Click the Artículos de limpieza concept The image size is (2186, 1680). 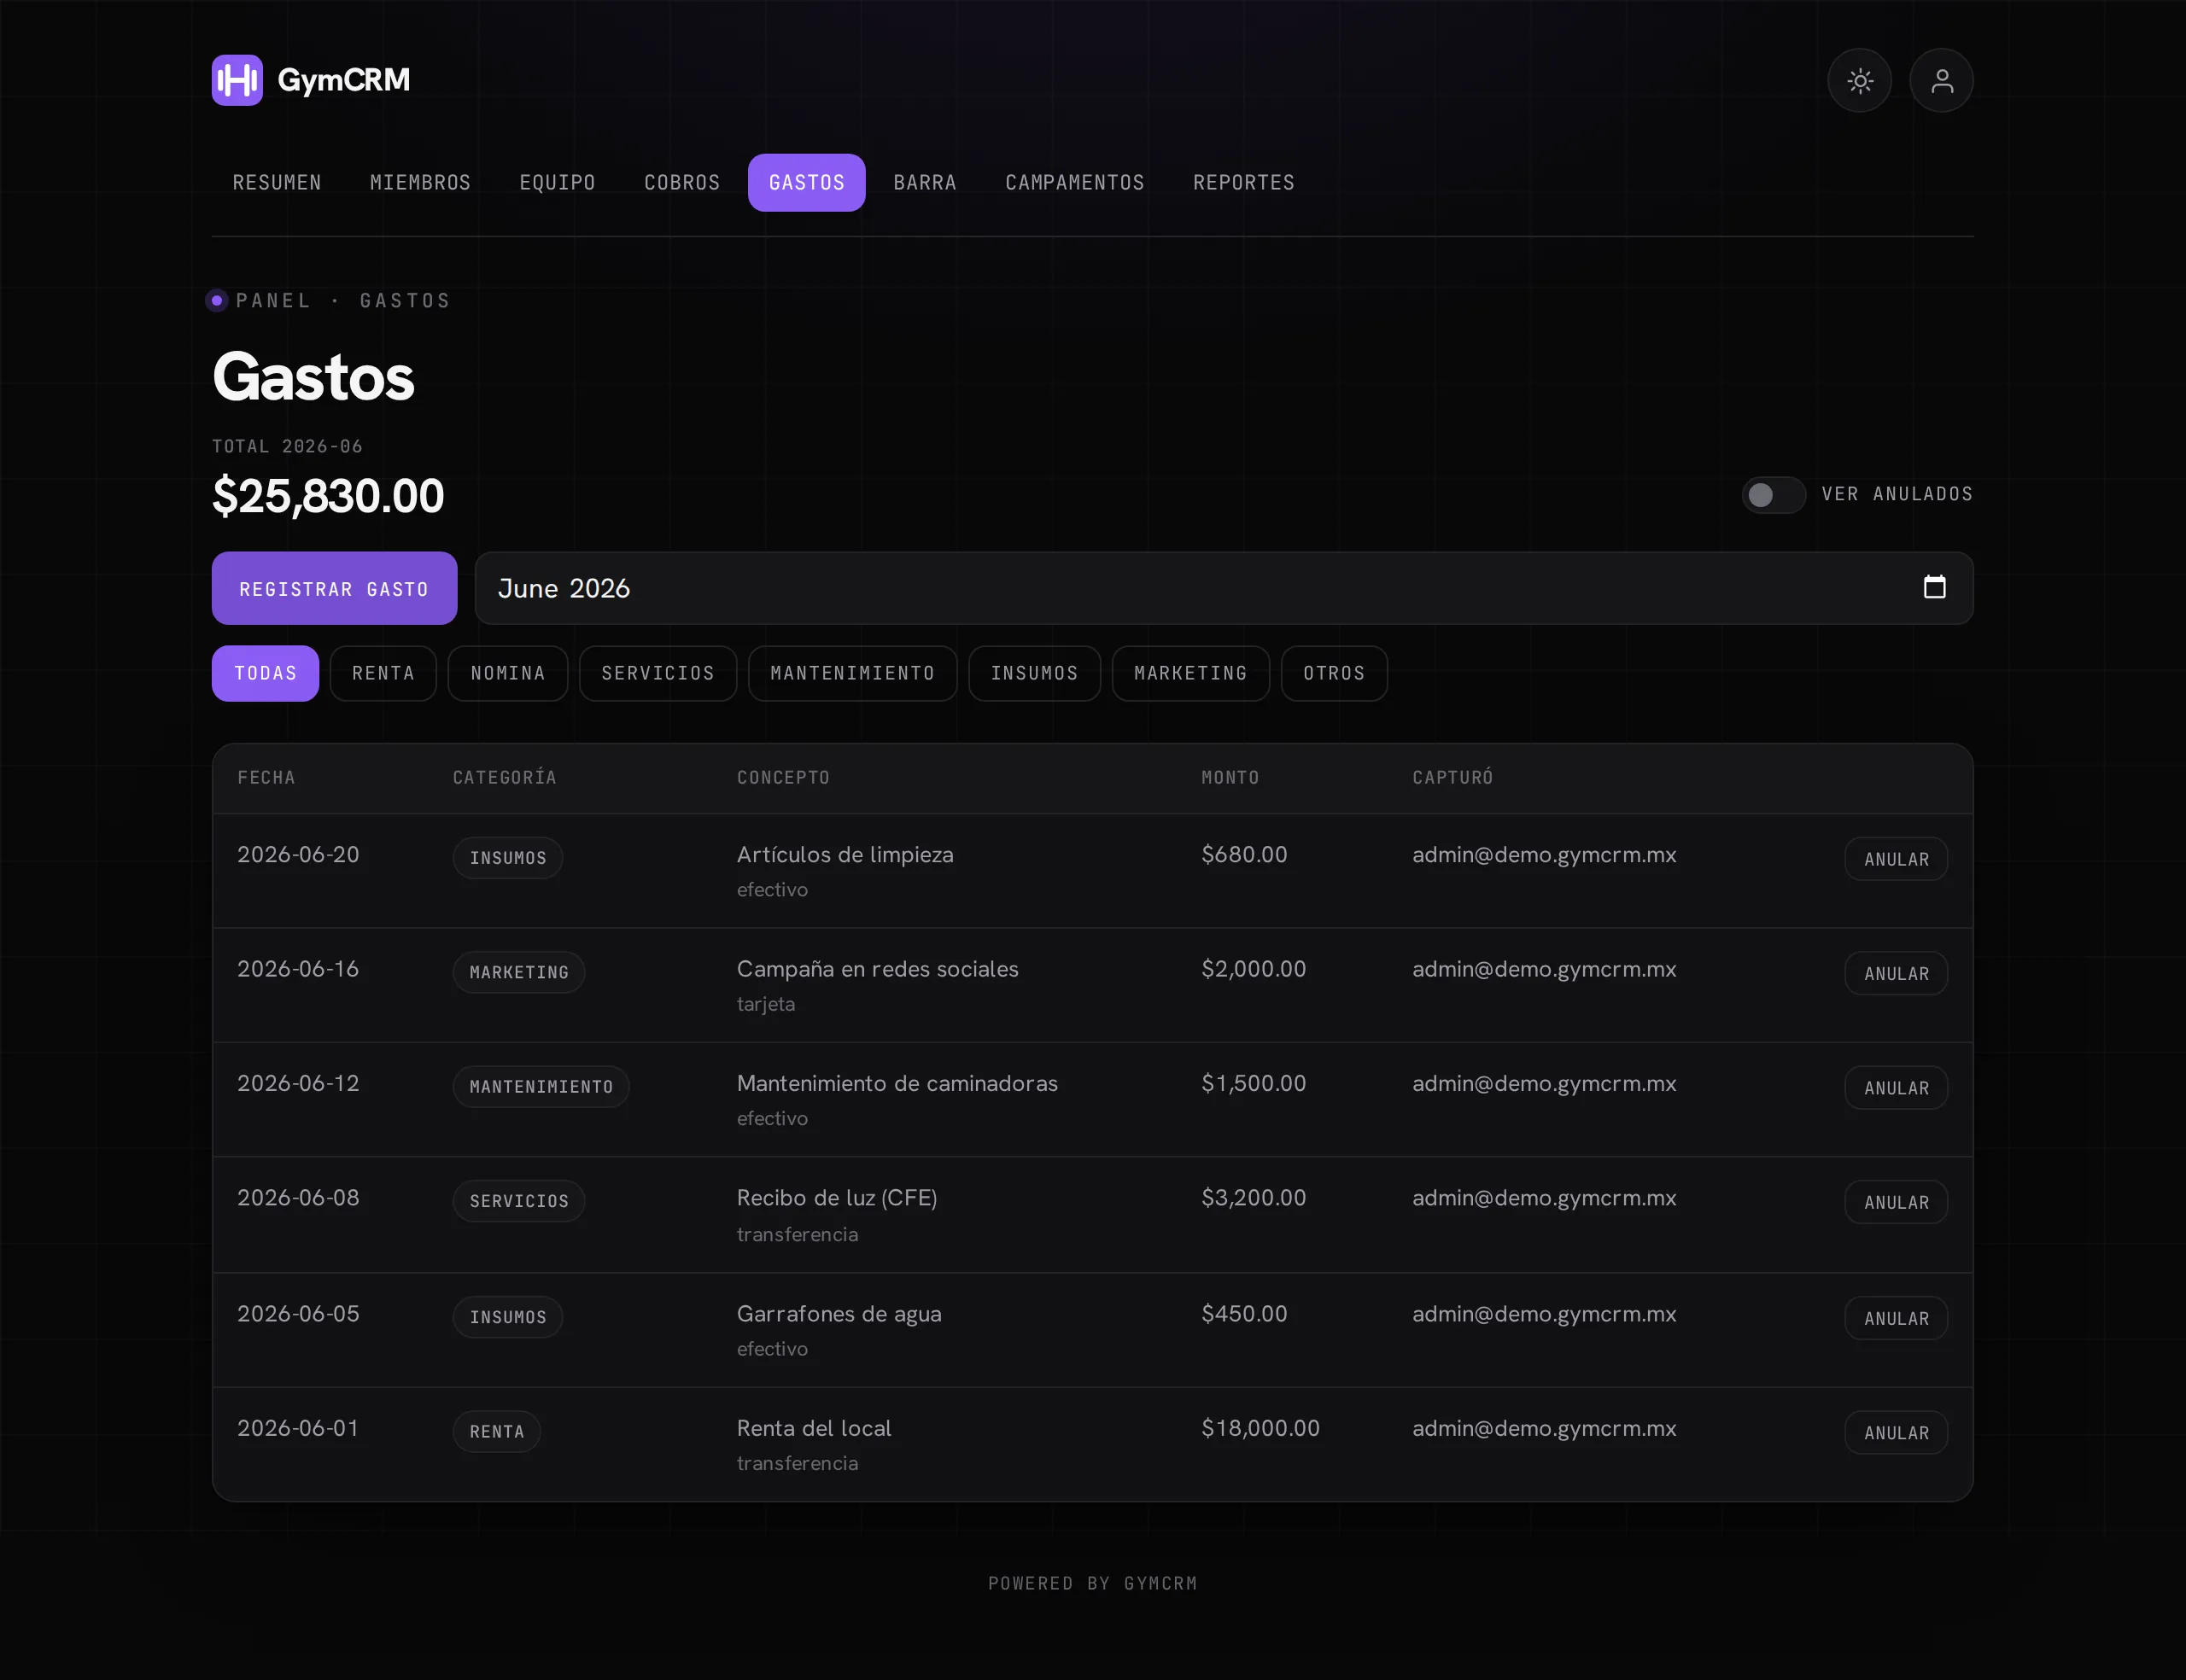(x=845, y=855)
